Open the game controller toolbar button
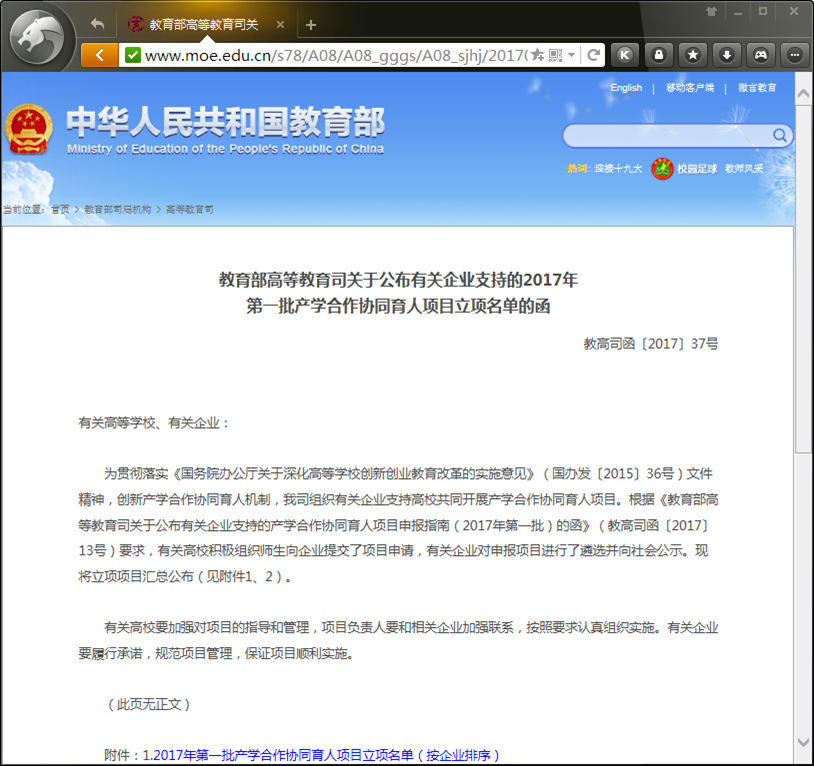 [761, 55]
